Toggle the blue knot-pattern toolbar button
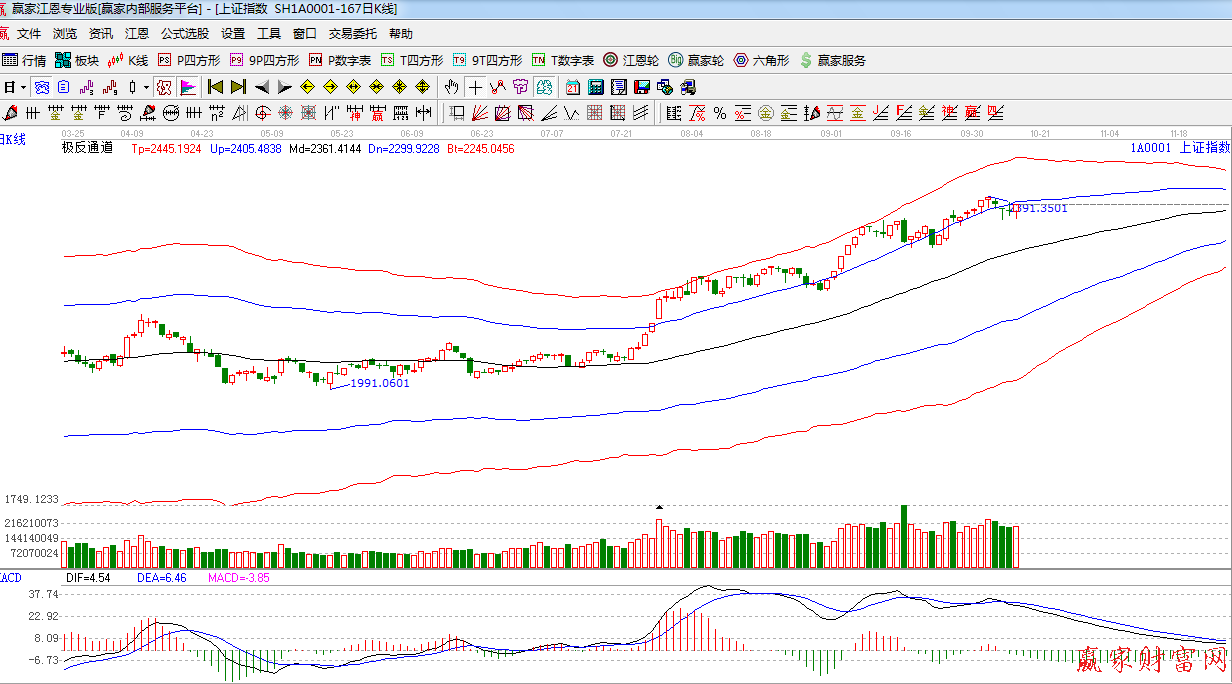 [41, 87]
